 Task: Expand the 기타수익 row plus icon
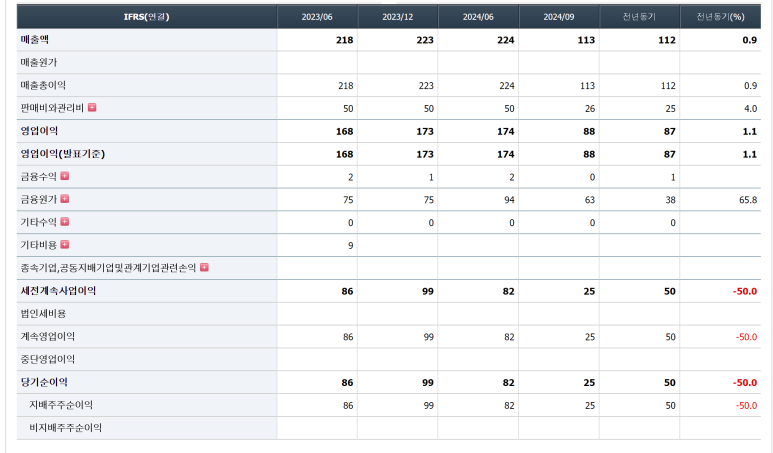[65, 222]
